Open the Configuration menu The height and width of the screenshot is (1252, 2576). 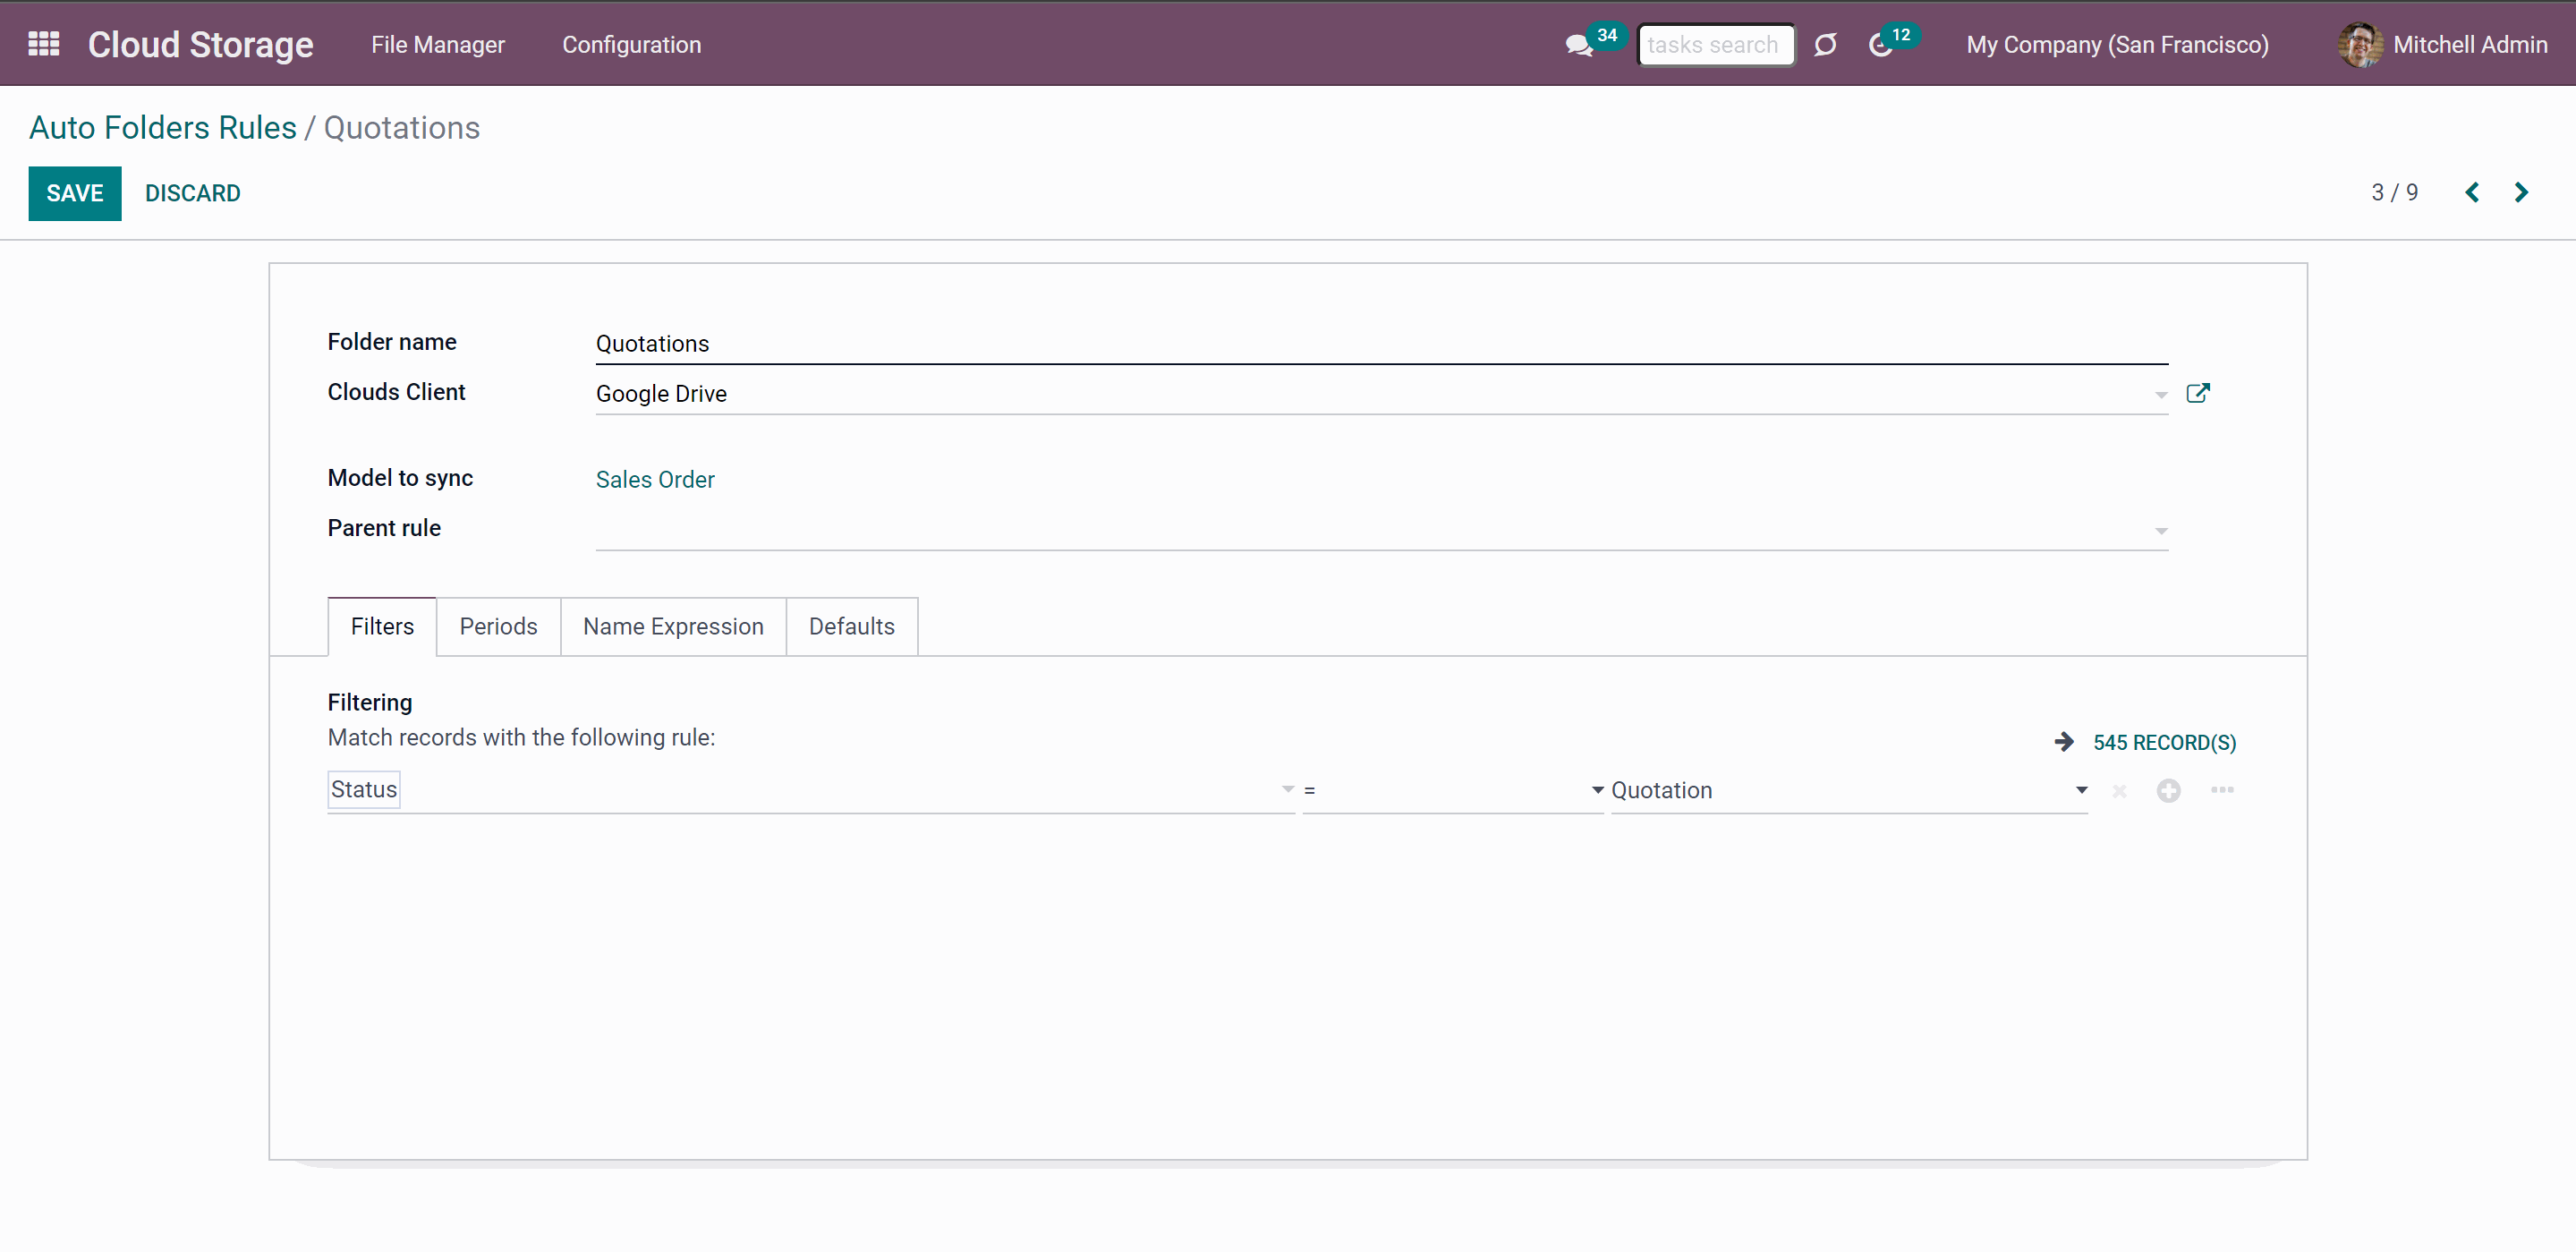pos(631,45)
